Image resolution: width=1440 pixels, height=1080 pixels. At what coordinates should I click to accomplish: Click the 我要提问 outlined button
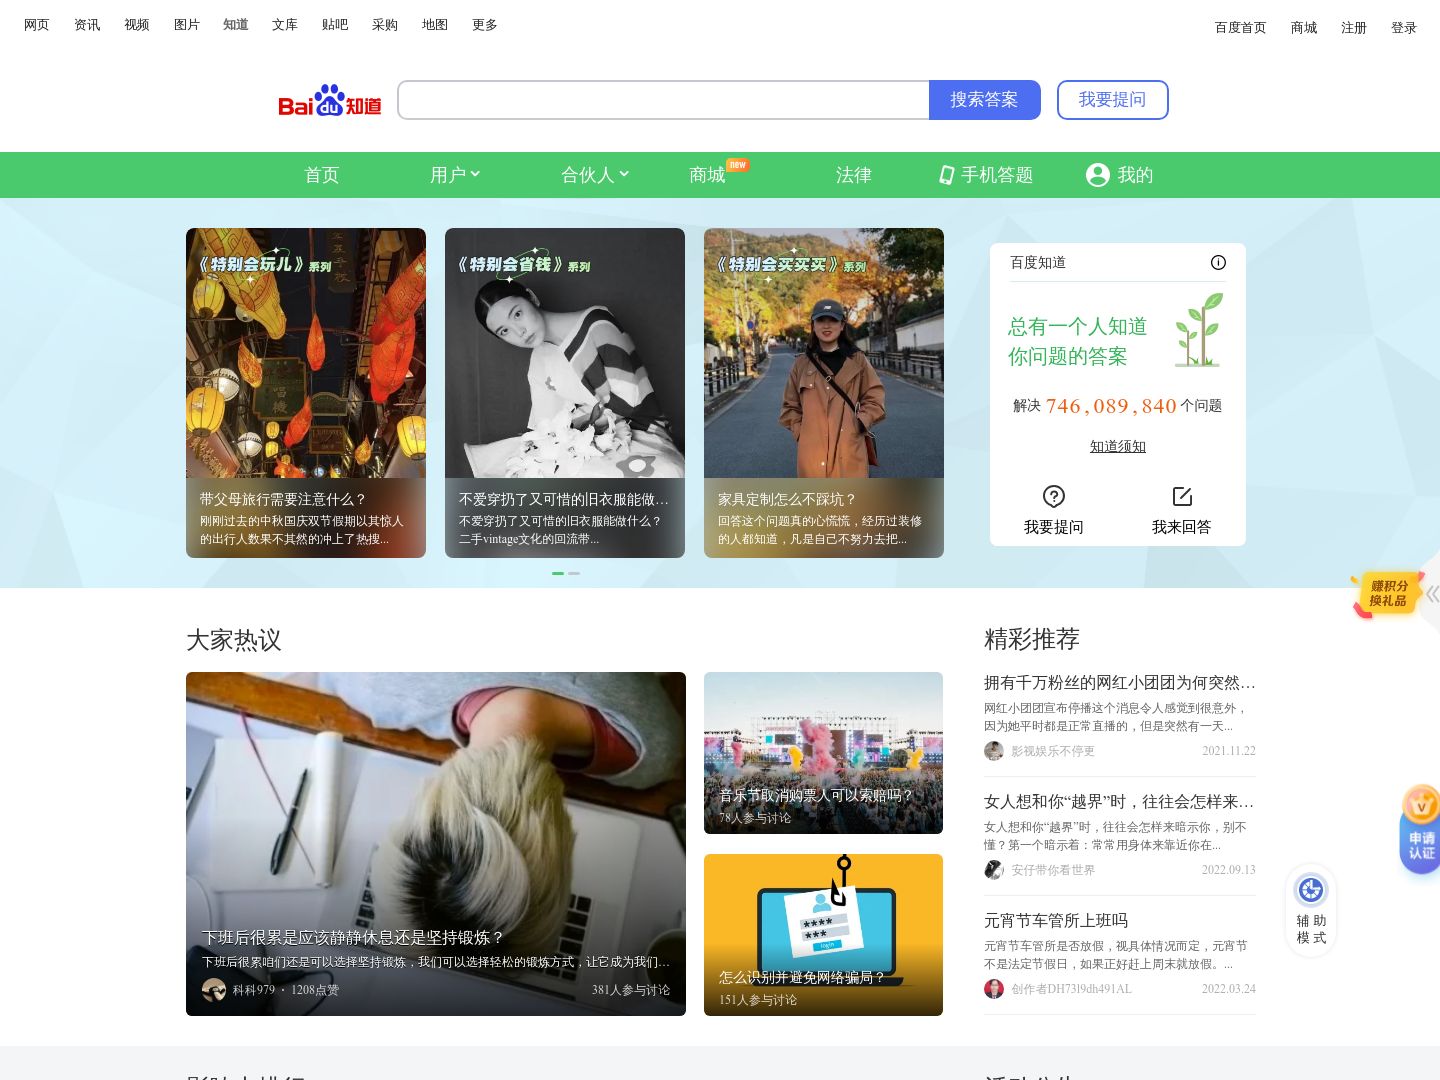coord(1113,100)
